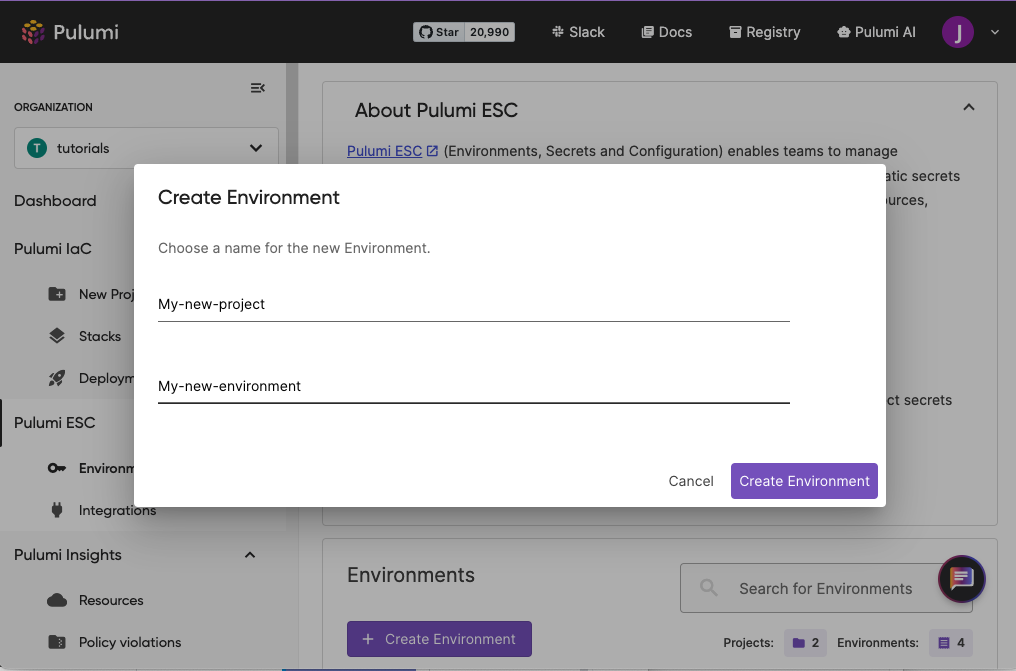This screenshot has width=1016, height=671.
Task: Open the GitHub Star button
Action: coord(439,32)
